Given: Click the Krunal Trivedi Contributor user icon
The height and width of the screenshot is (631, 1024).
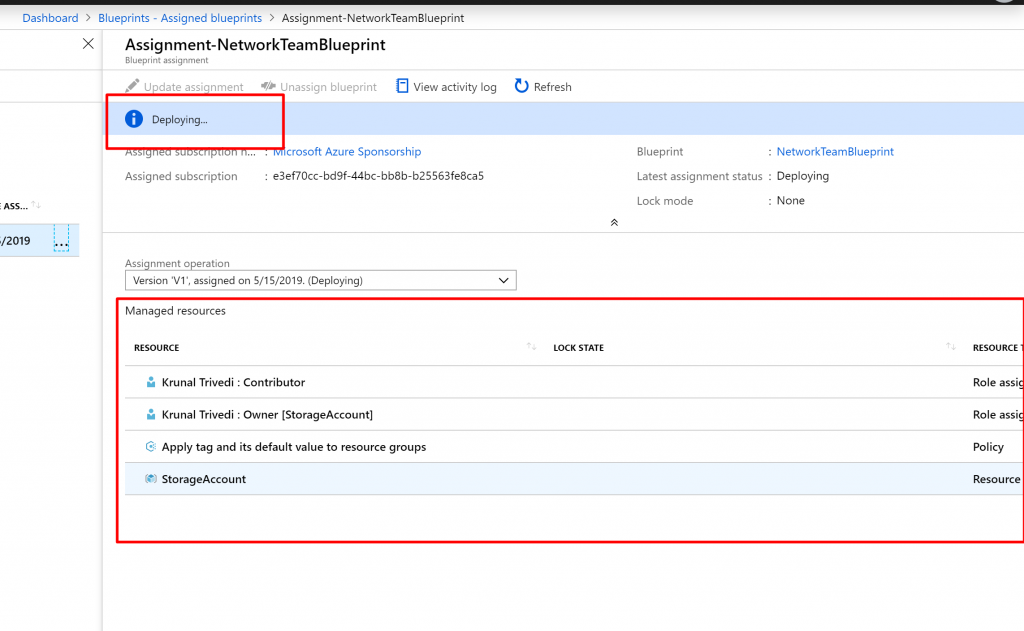Looking at the screenshot, I should tap(151, 382).
